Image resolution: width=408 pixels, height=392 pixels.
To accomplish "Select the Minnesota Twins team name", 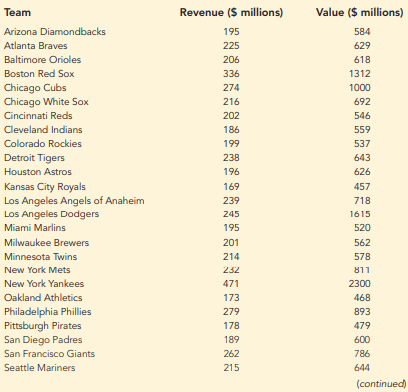I will [40, 257].
